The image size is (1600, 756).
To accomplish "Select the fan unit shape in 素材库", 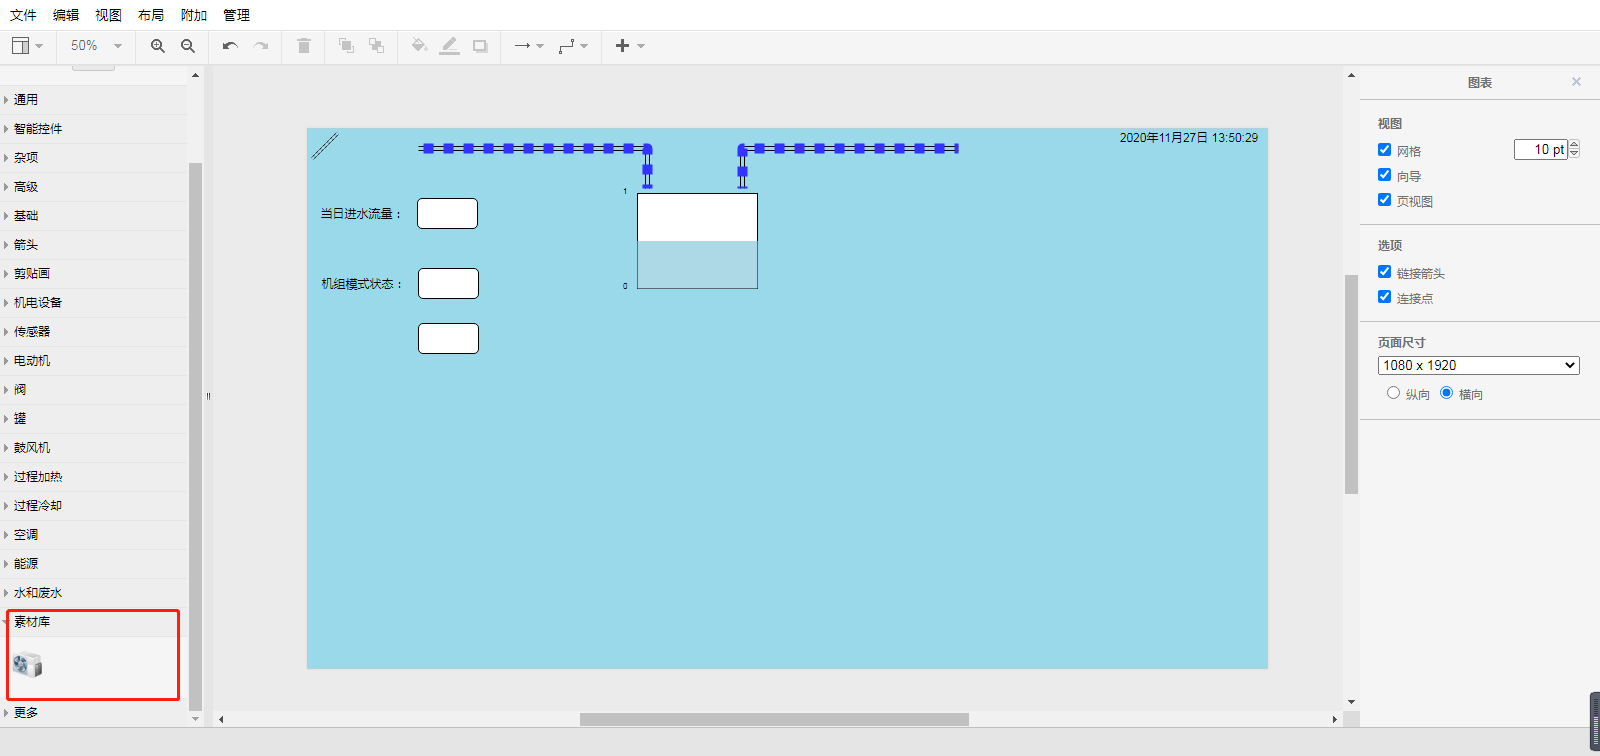I will point(27,664).
